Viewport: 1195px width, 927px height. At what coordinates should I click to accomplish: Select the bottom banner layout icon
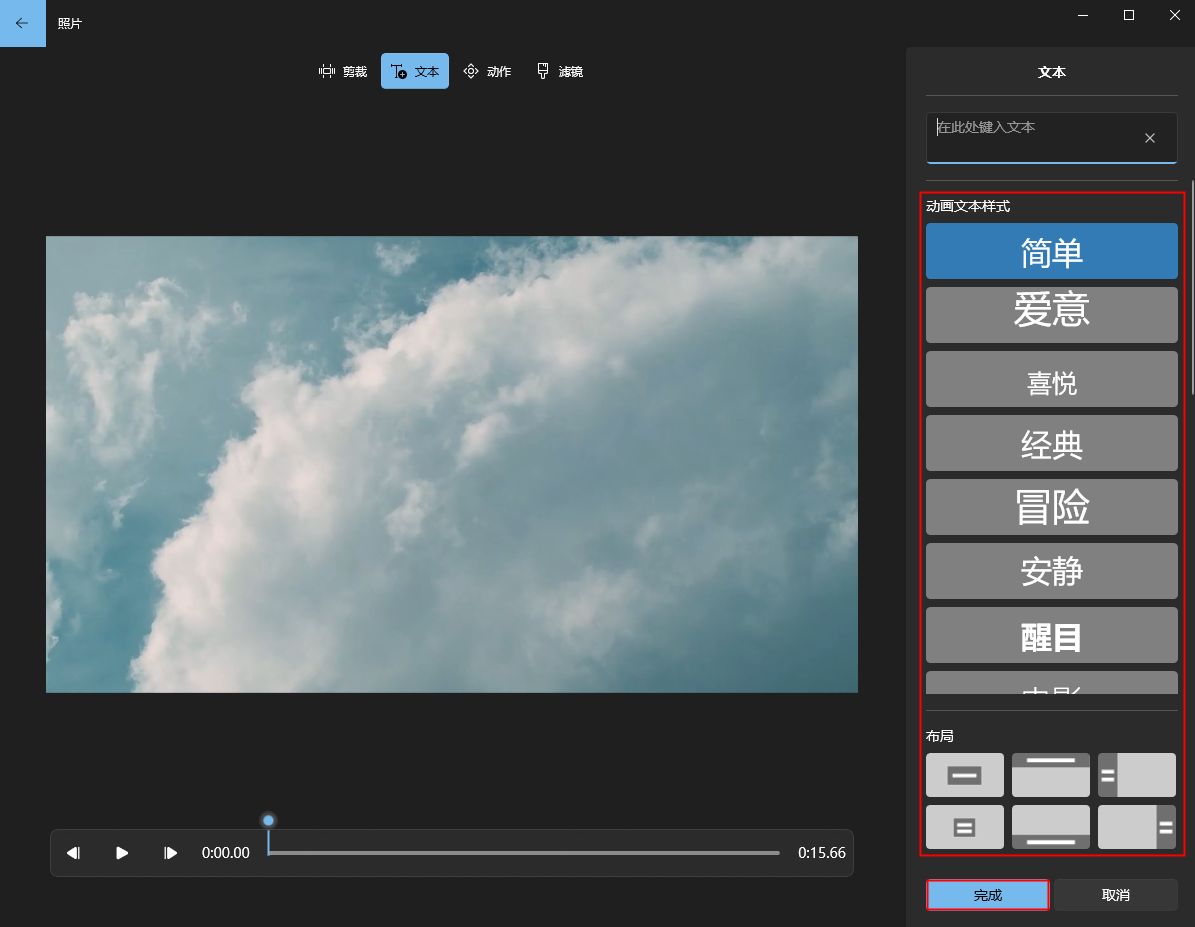(x=1050, y=827)
